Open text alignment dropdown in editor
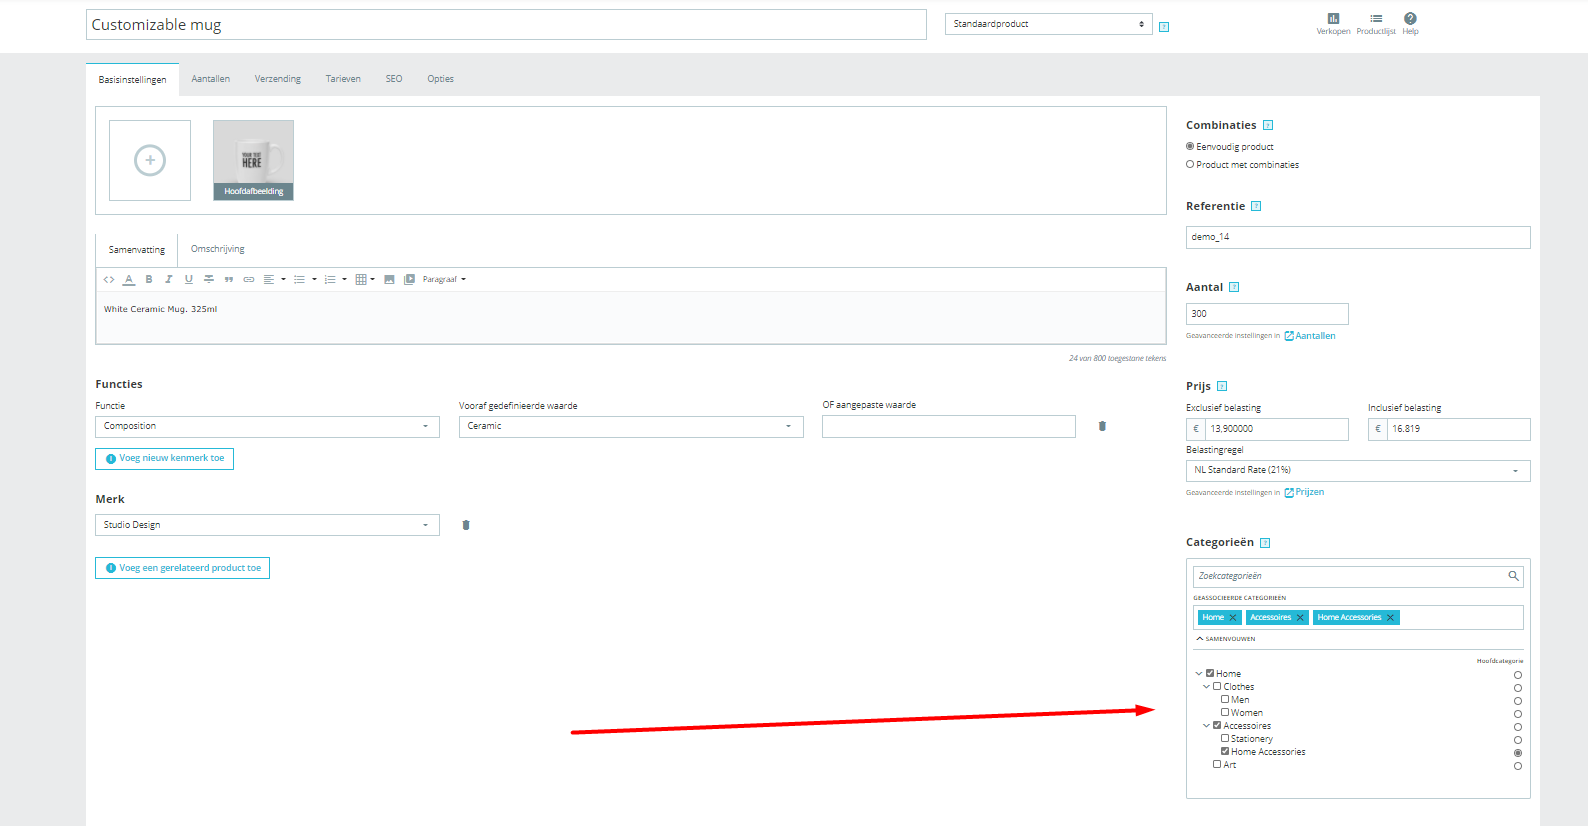 coord(274,280)
